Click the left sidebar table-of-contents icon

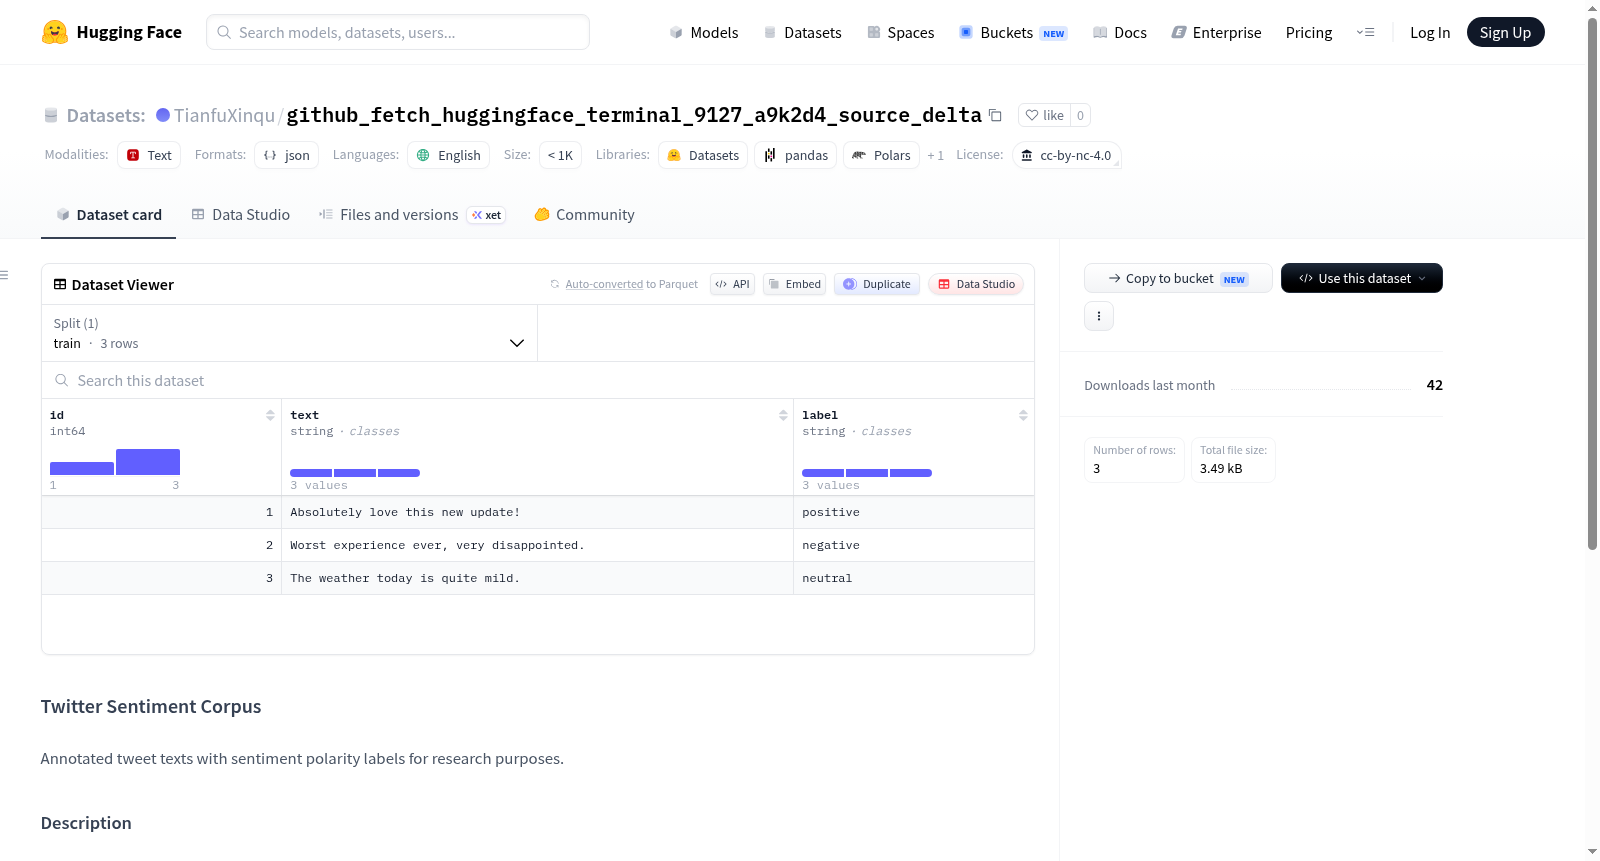[4, 275]
